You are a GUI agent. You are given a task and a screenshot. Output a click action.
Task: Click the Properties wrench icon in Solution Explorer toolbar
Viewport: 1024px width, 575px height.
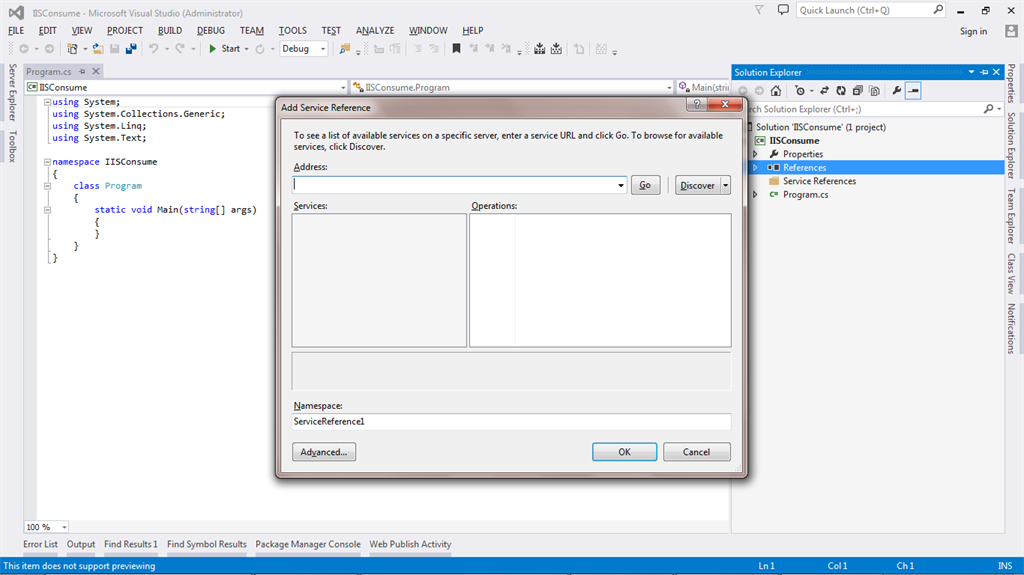tap(897, 91)
